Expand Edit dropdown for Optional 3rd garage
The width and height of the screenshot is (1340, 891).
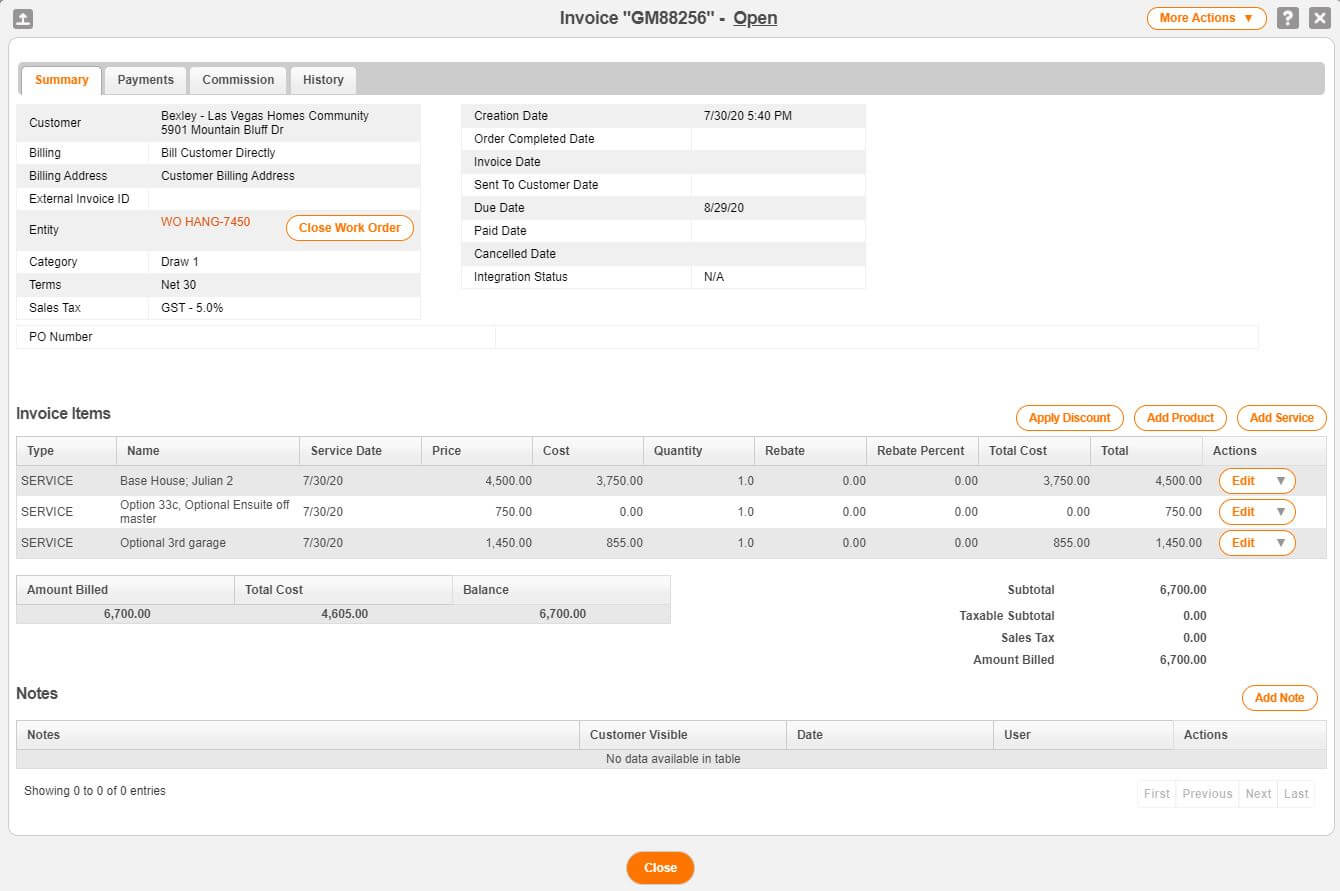1281,542
